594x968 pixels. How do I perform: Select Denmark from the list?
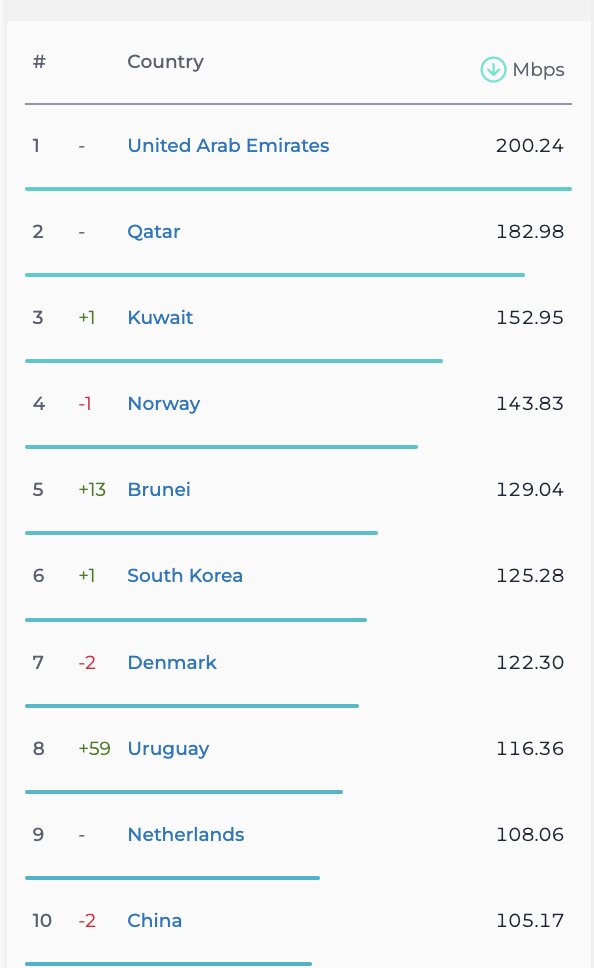tap(172, 662)
